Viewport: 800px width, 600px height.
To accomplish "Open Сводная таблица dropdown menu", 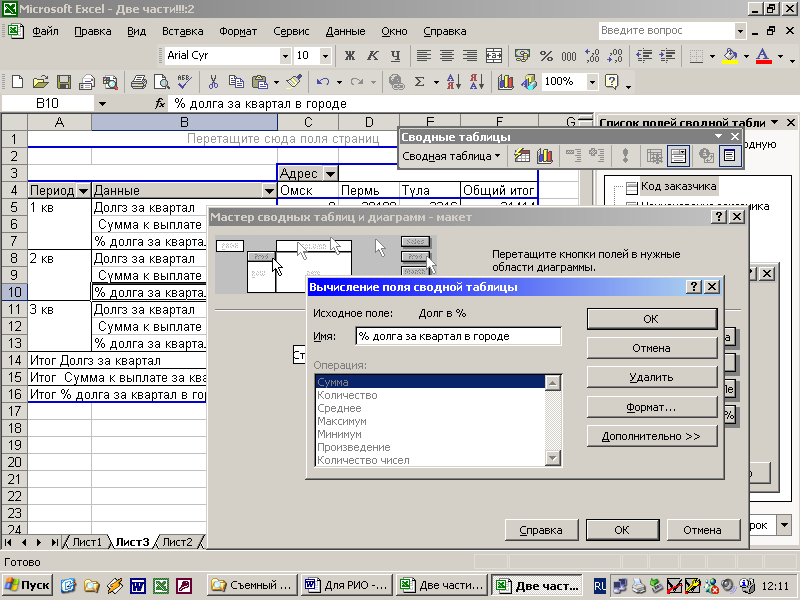I will (x=451, y=156).
